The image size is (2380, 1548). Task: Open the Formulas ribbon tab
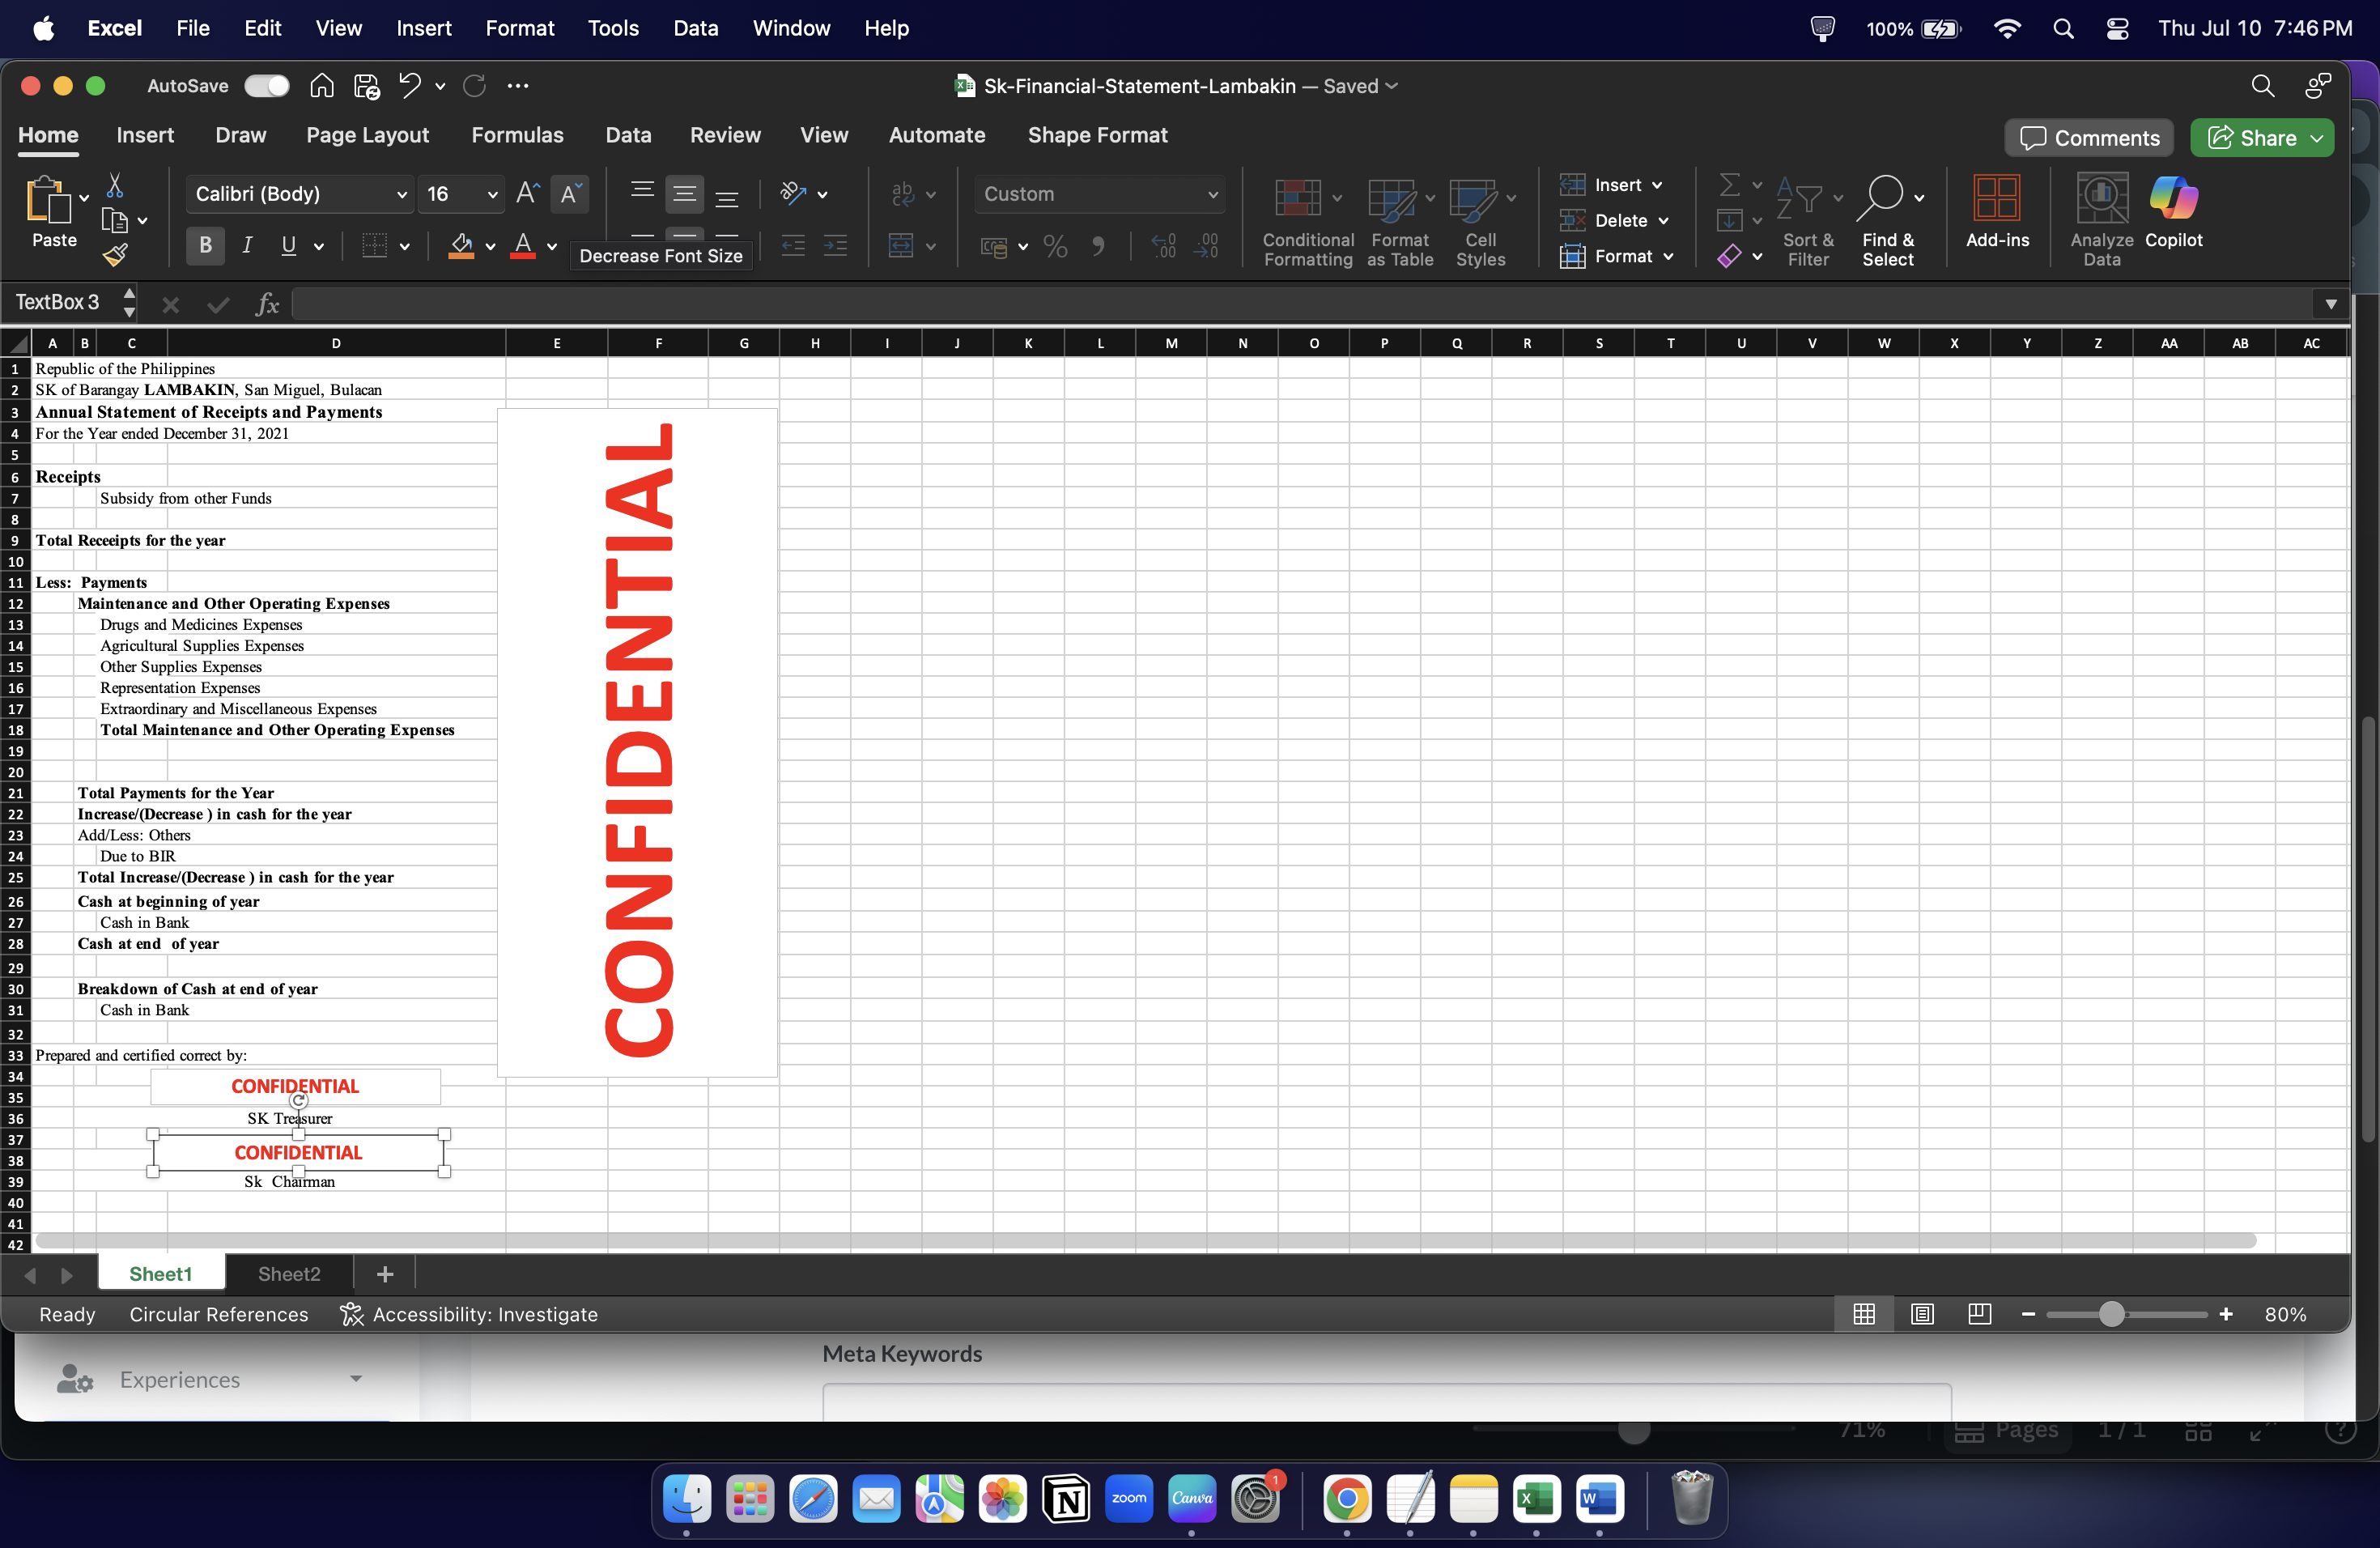(517, 135)
